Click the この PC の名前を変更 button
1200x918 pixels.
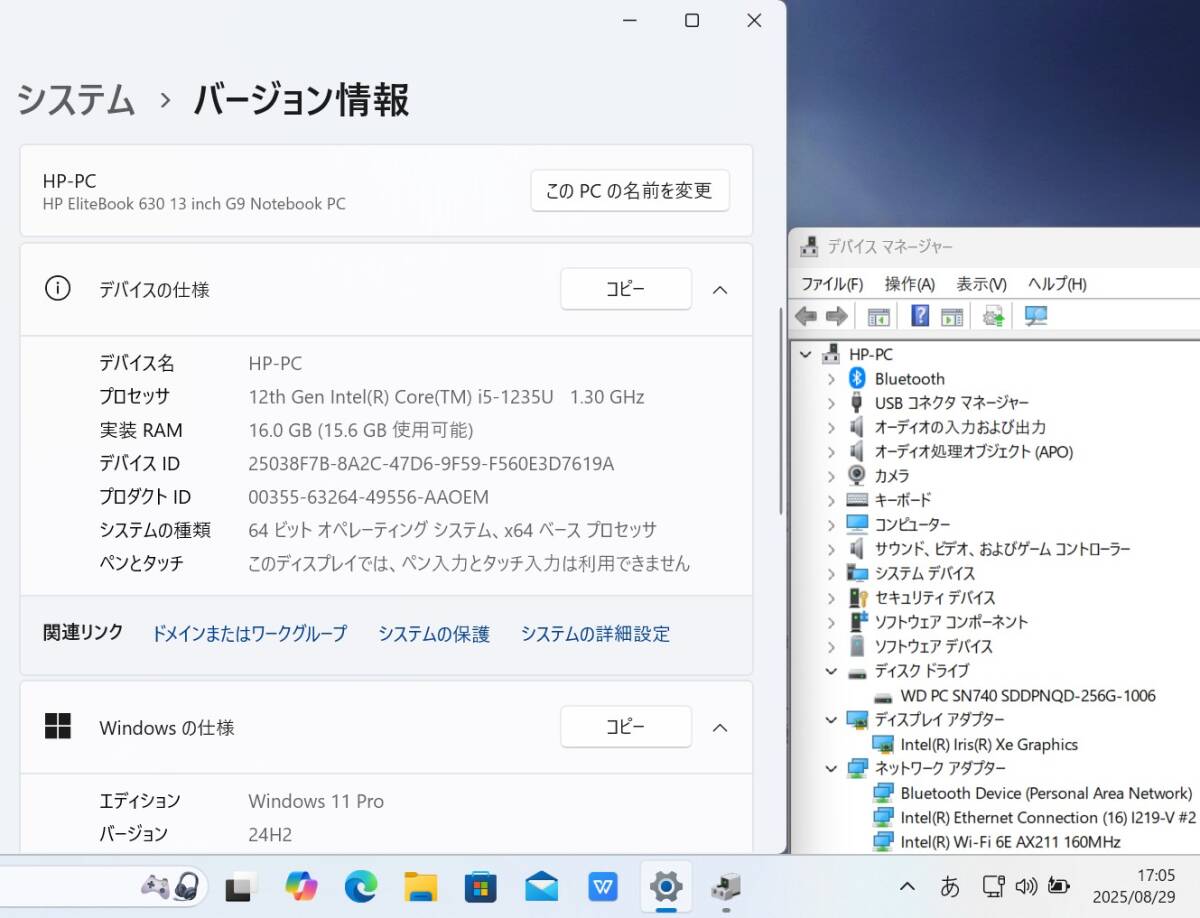pos(629,190)
